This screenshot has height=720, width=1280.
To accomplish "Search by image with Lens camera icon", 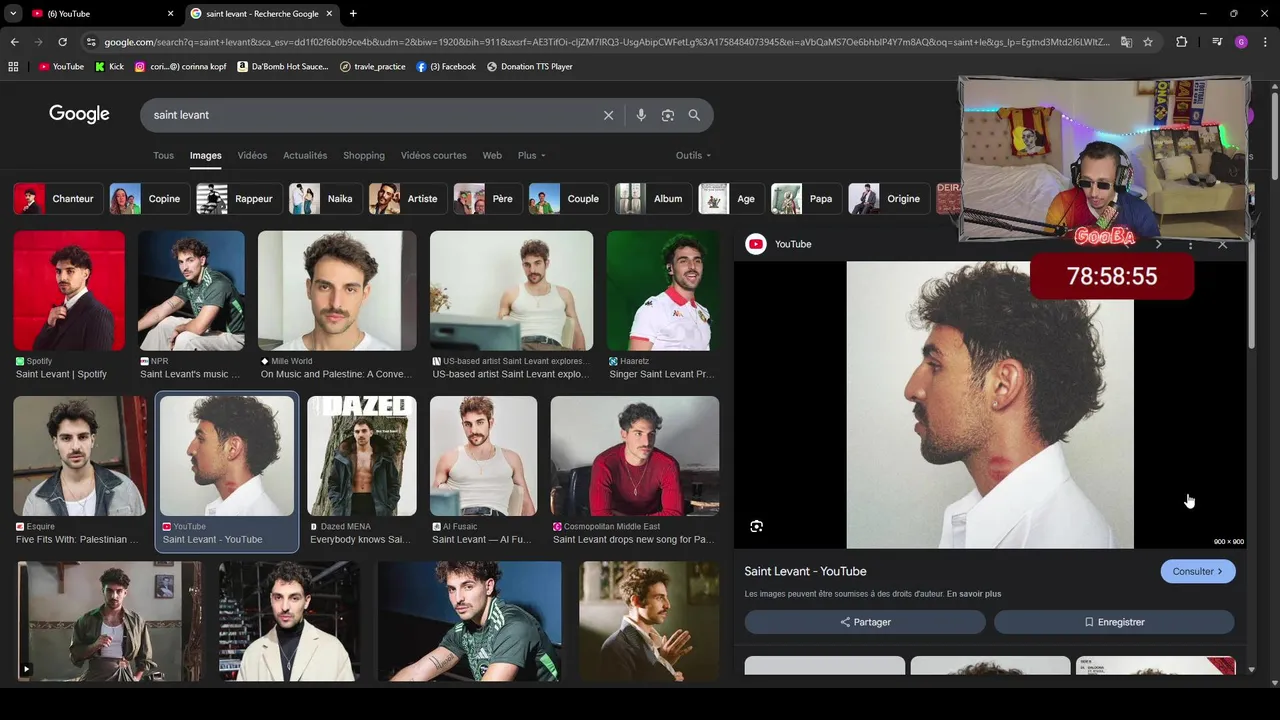I will (x=668, y=115).
